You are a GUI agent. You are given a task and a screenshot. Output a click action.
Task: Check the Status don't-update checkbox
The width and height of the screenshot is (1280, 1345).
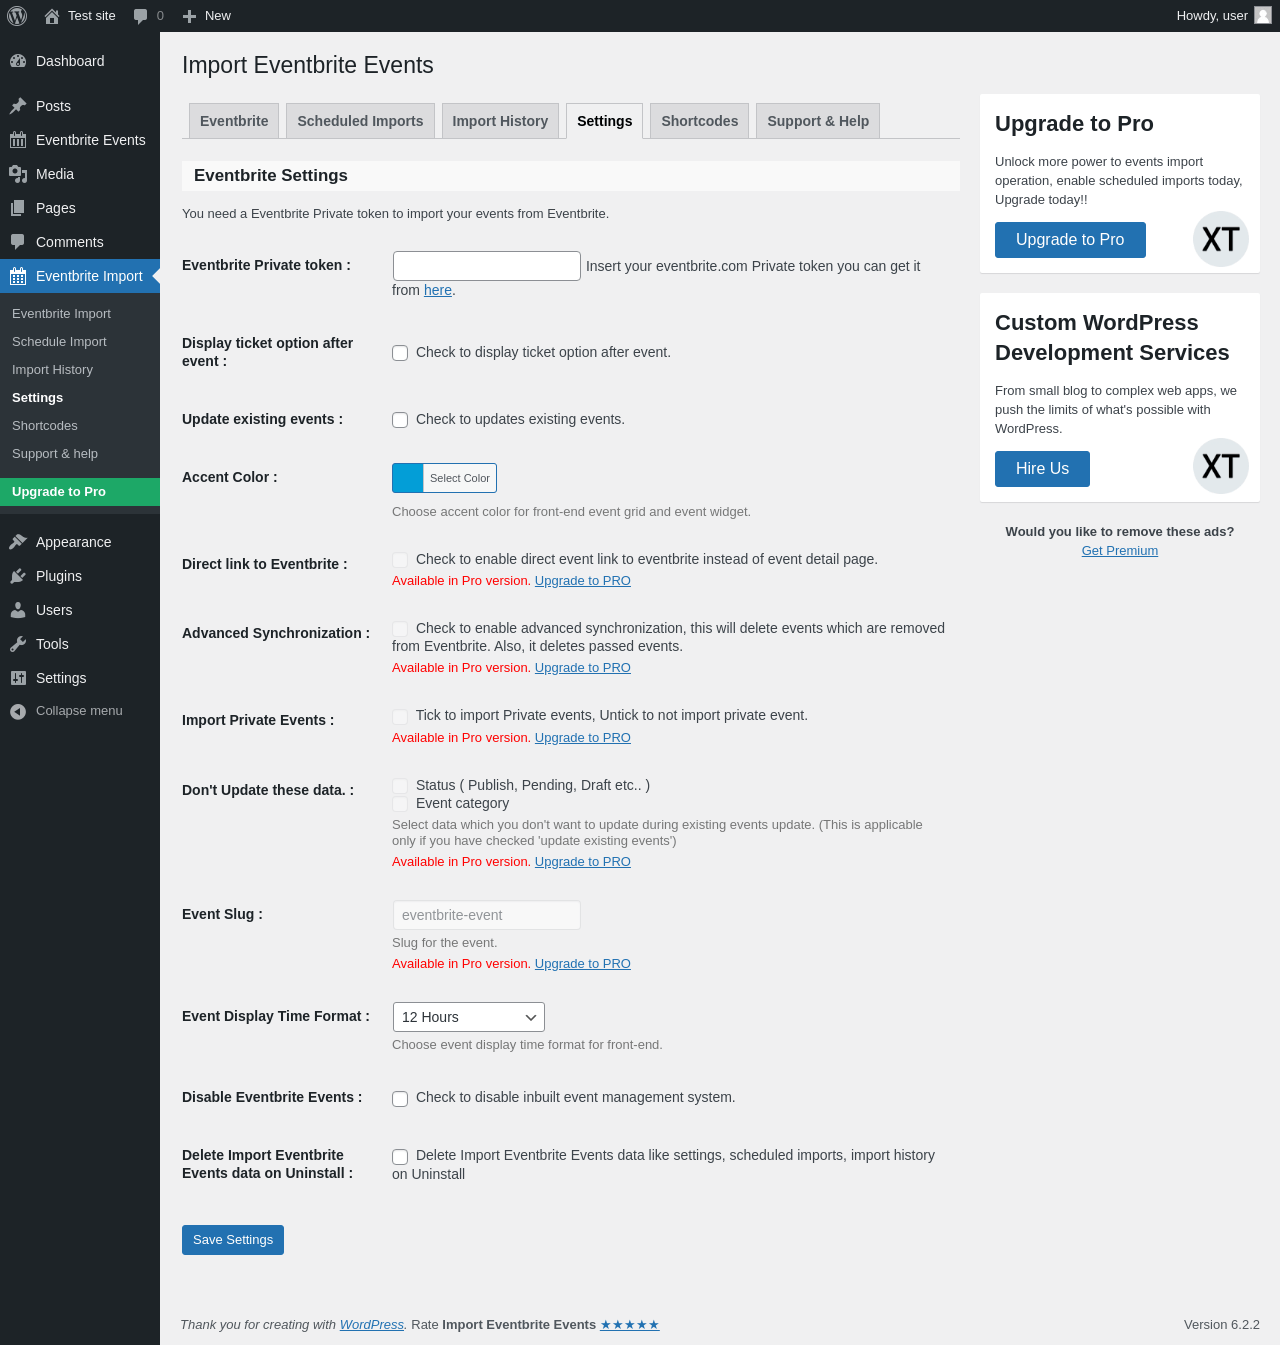[400, 786]
